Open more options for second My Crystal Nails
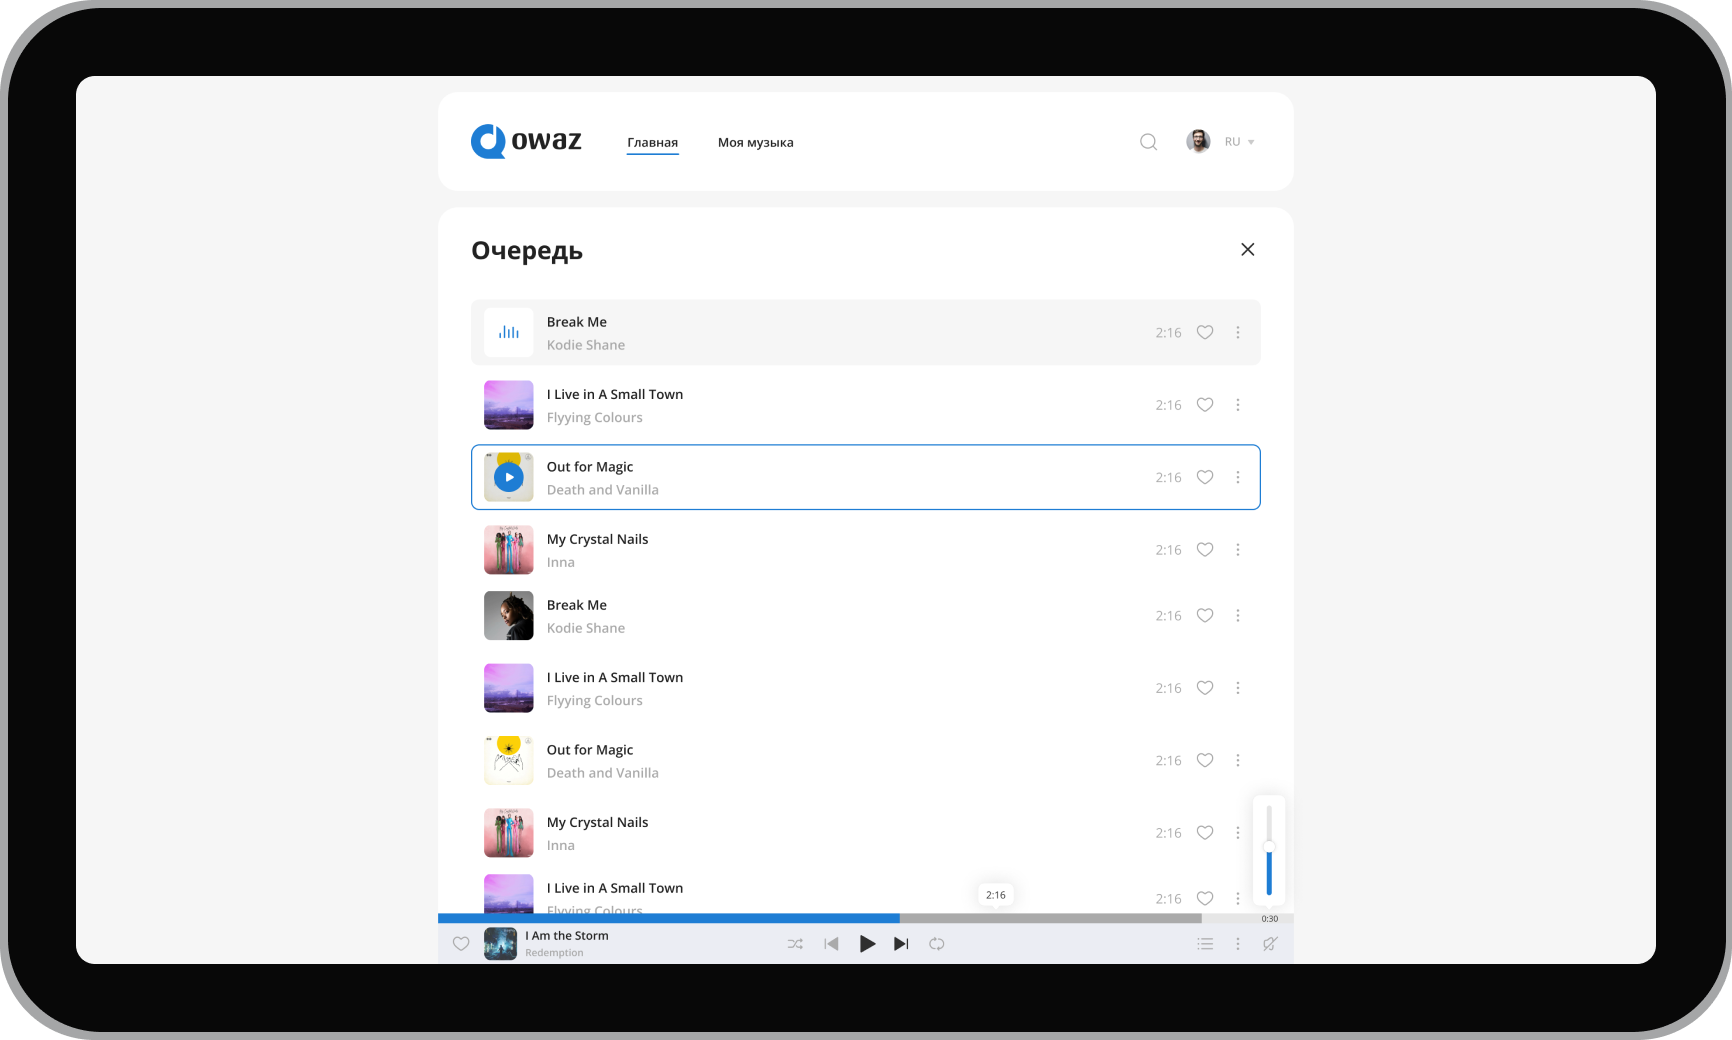Viewport: 1732px width, 1040px height. click(1238, 833)
